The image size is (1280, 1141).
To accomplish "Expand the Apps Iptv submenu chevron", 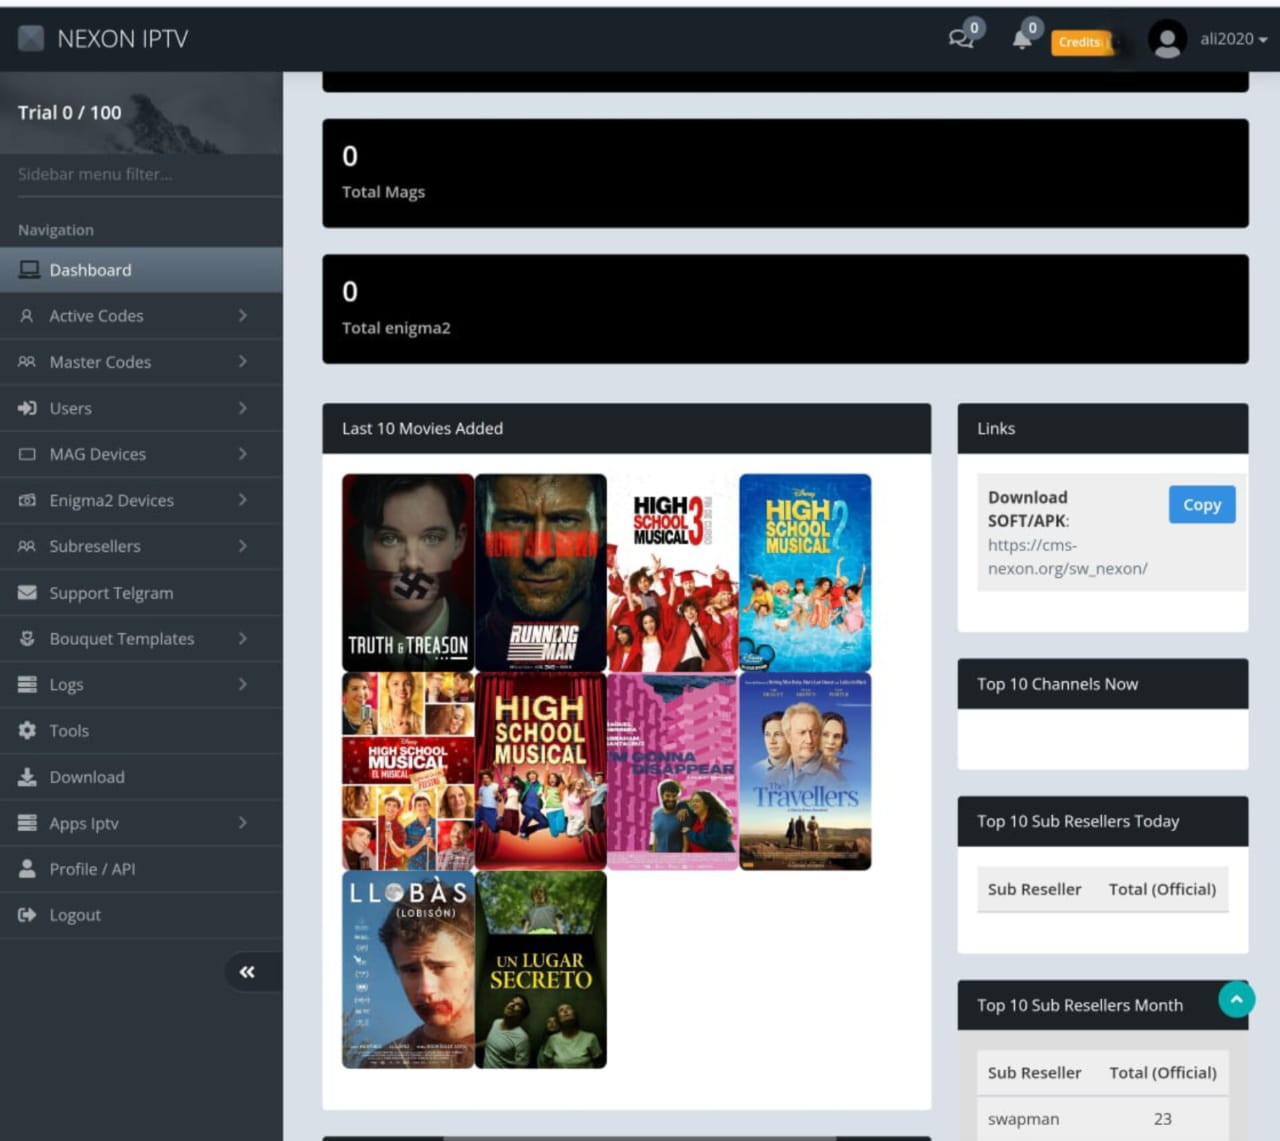I will coord(243,823).
